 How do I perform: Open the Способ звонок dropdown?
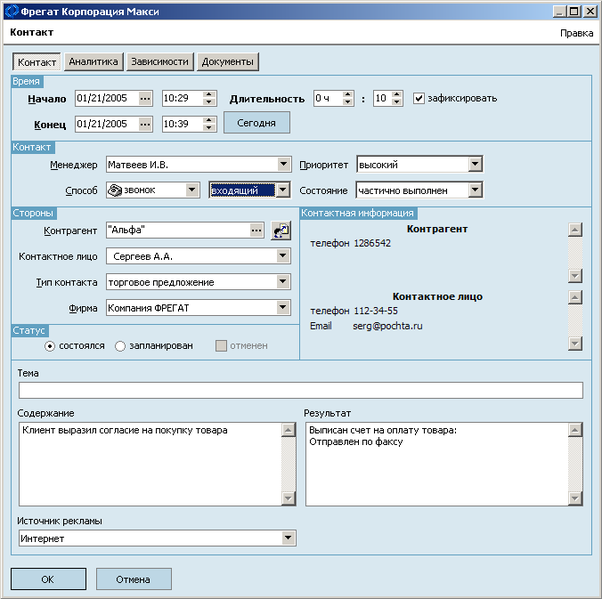[x=192, y=190]
